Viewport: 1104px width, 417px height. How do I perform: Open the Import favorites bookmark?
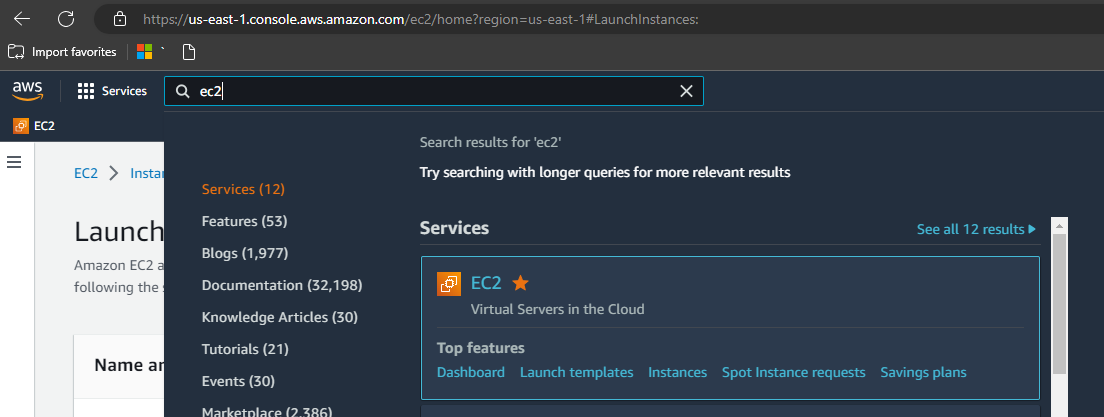(x=62, y=52)
